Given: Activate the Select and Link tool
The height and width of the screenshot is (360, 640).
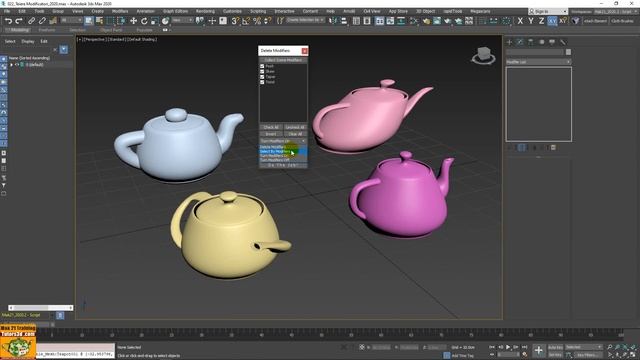Looking at the screenshot, I should 31,21.
